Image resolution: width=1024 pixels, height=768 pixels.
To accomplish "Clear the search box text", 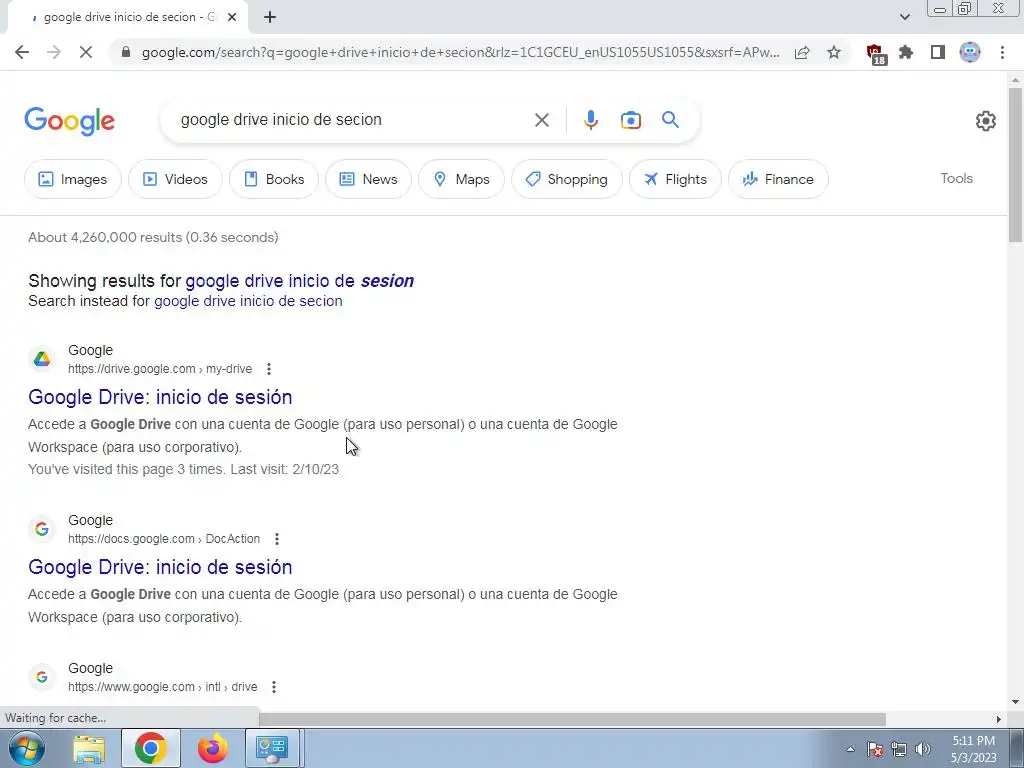I will (541, 120).
